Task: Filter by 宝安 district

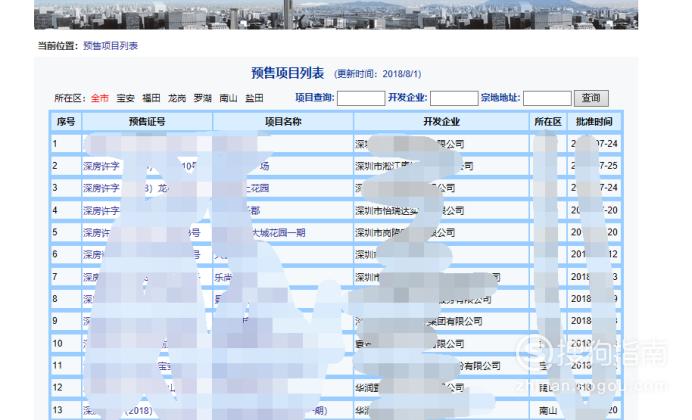Action: (125, 98)
